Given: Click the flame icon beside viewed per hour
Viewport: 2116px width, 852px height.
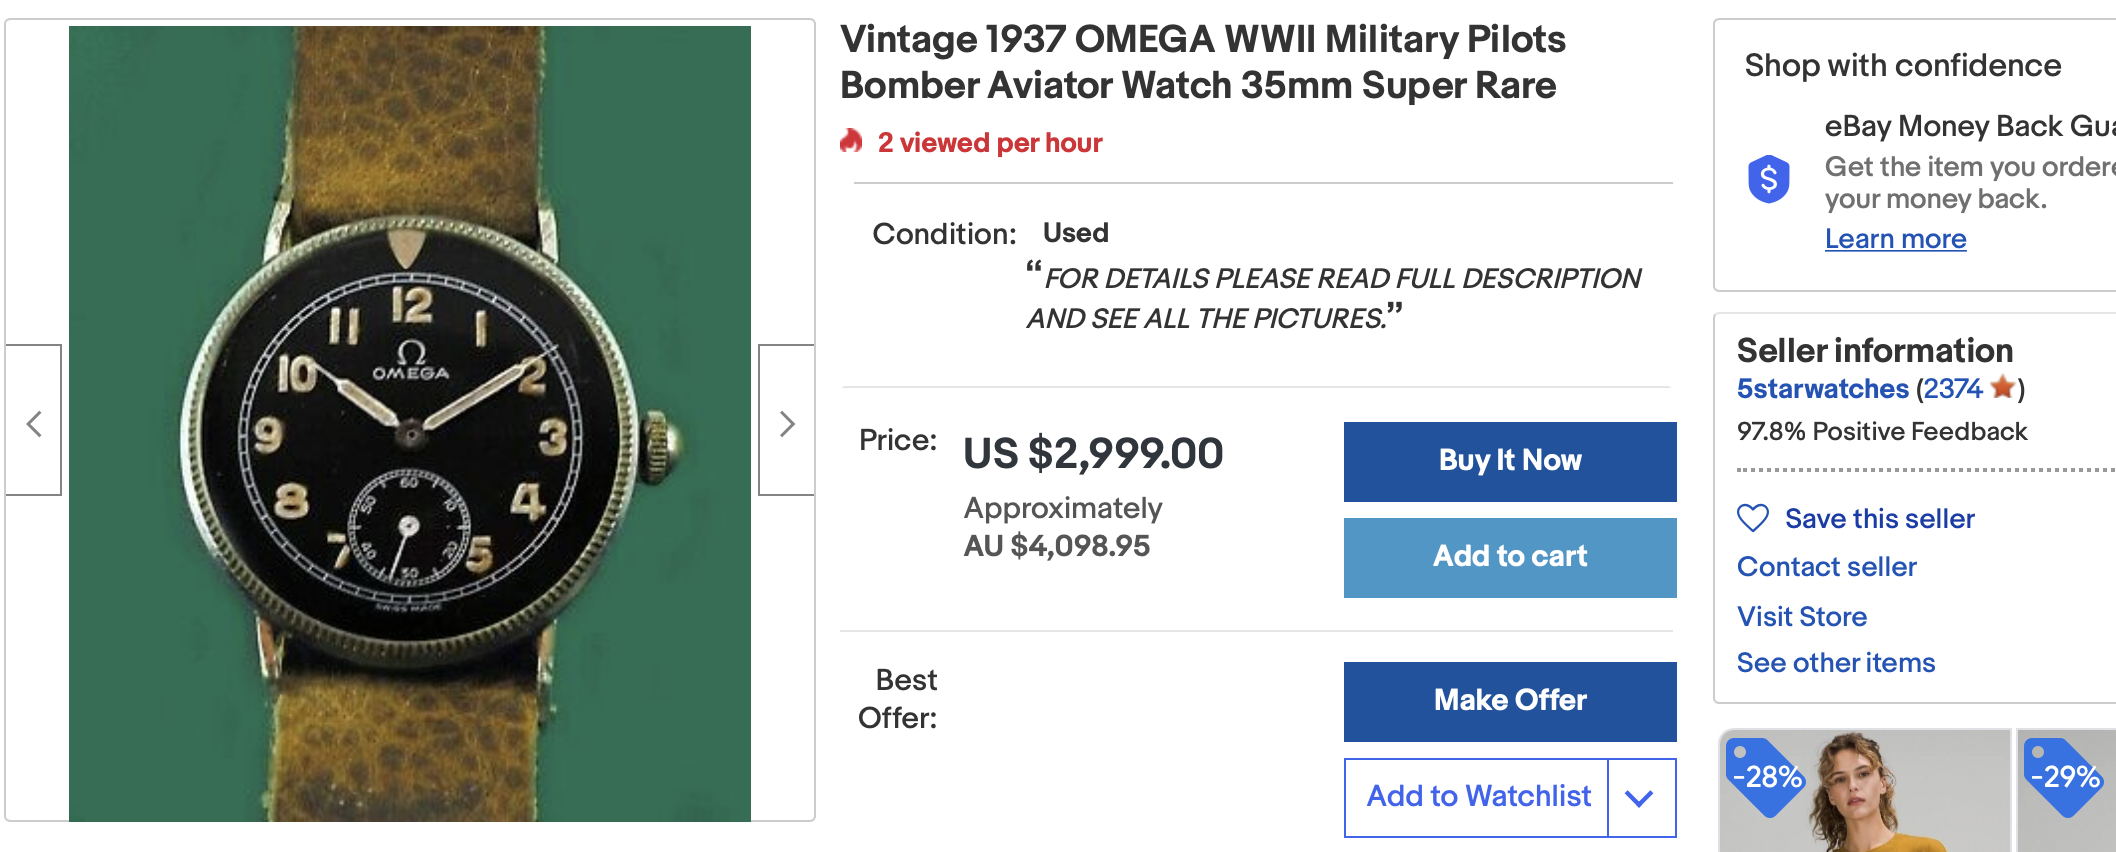Looking at the screenshot, I should click(x=851, y=142).
